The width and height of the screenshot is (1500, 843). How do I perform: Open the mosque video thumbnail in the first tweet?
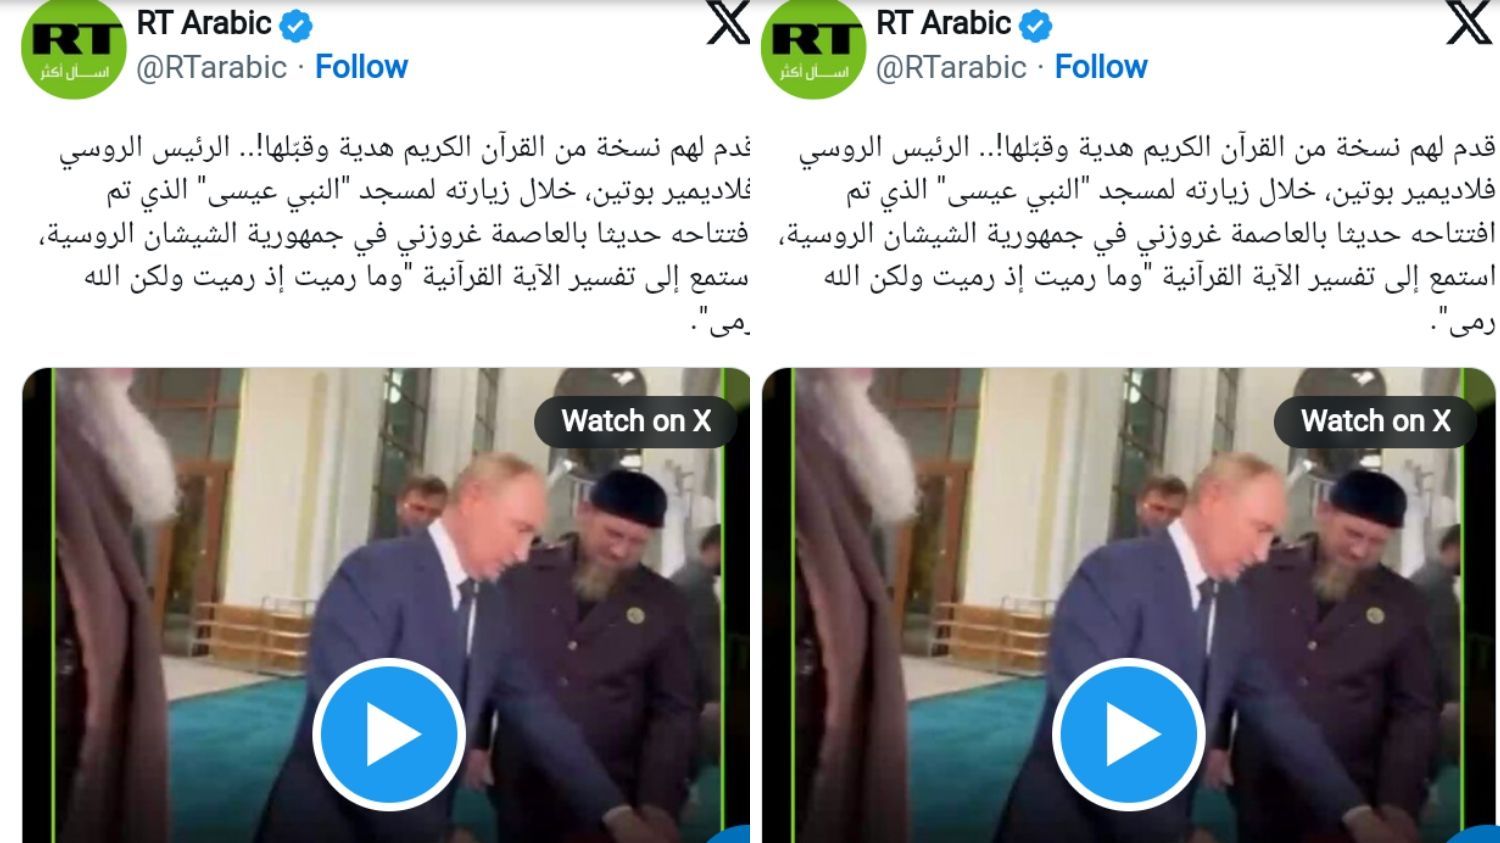pyautogui.click(x=386, y=605)
